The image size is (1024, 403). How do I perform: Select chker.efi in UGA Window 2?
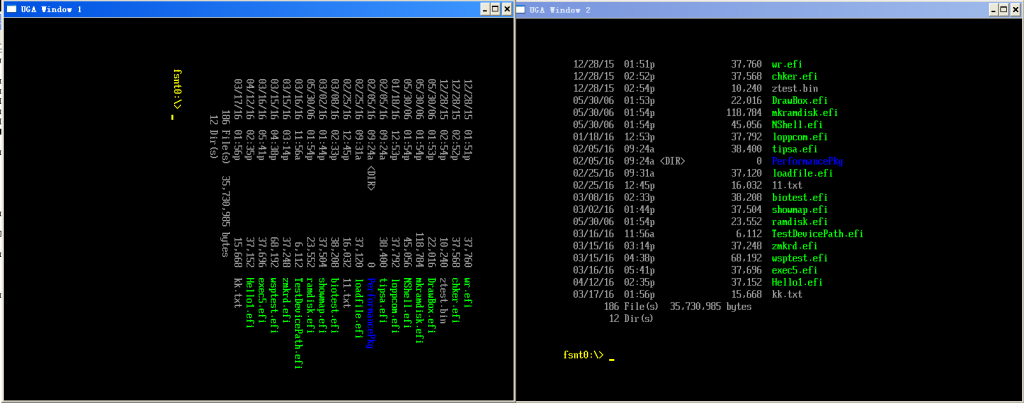click(x=794, y=76)
